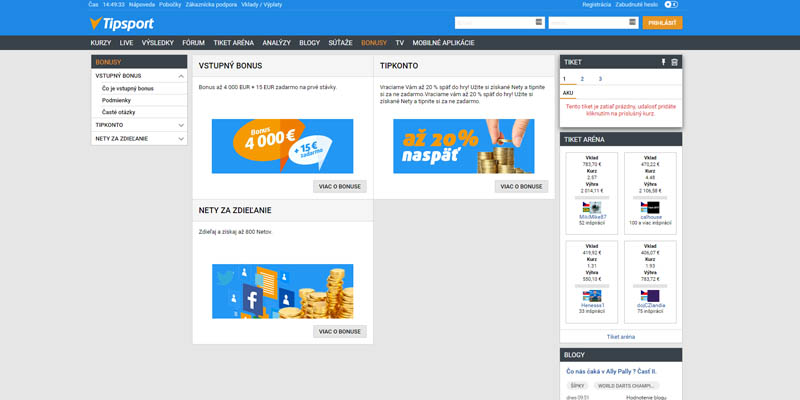Click Viac o bonuse under Nety za zdieľanie
Image resolution: width=800 pixels, height=400 pixels.
pos(340,332)
